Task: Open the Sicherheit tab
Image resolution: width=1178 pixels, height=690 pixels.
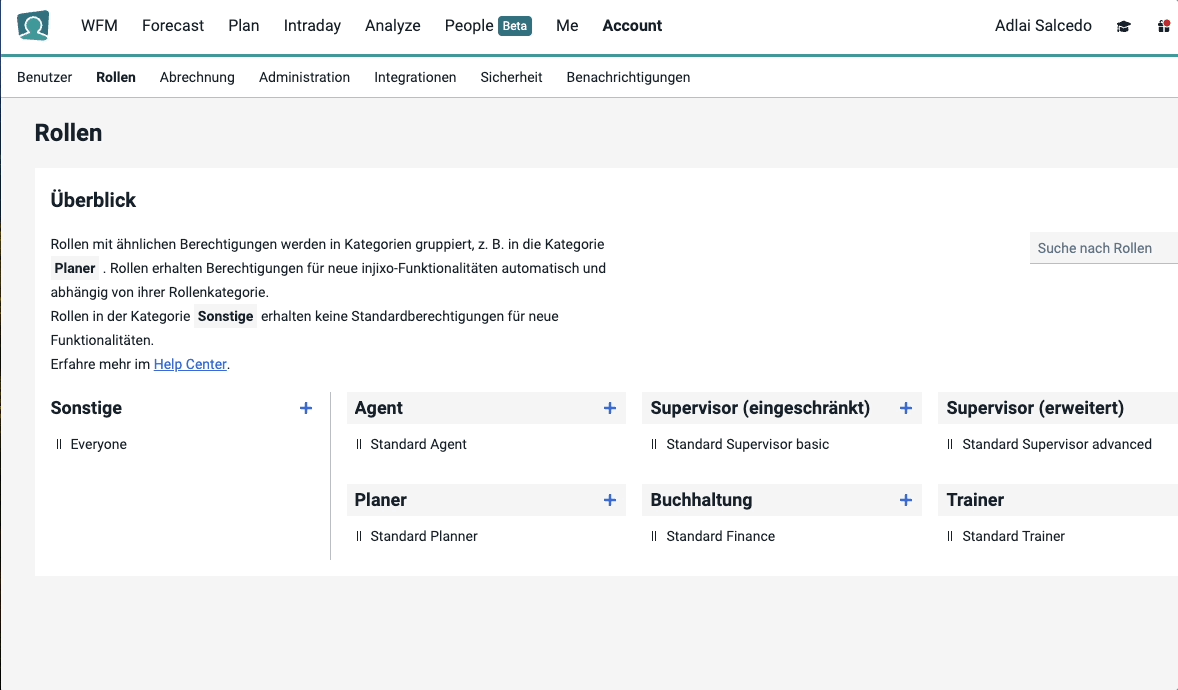Action: click(511, 76)
